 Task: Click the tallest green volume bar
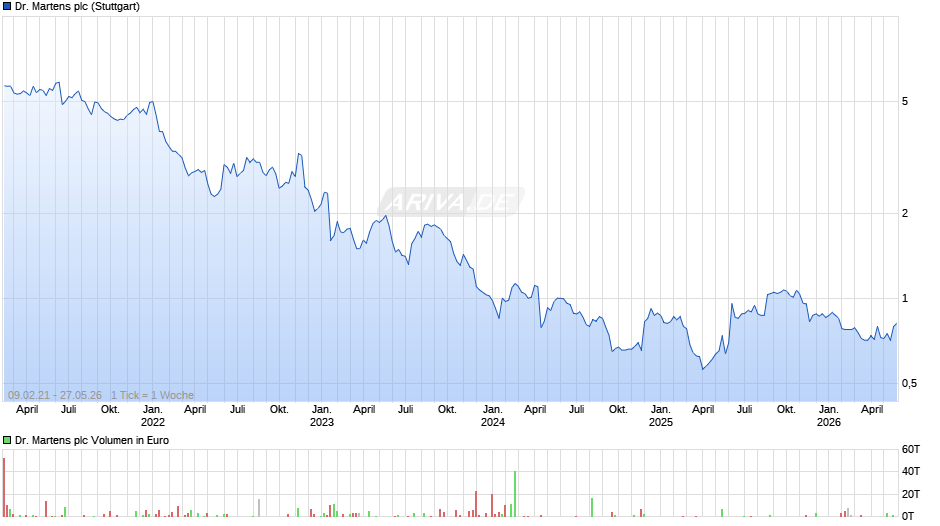pos(515,494)
